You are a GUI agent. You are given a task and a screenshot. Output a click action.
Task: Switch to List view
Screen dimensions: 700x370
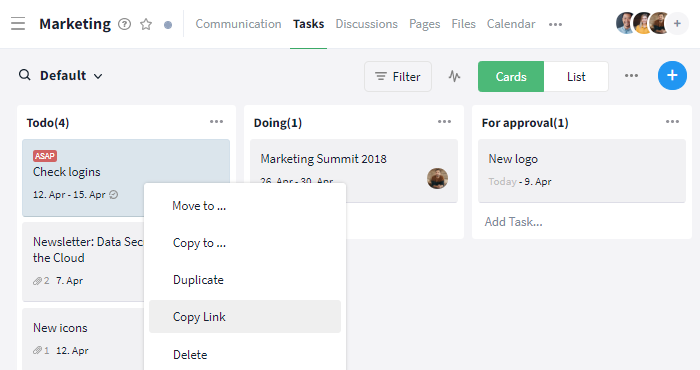point(576,77)
